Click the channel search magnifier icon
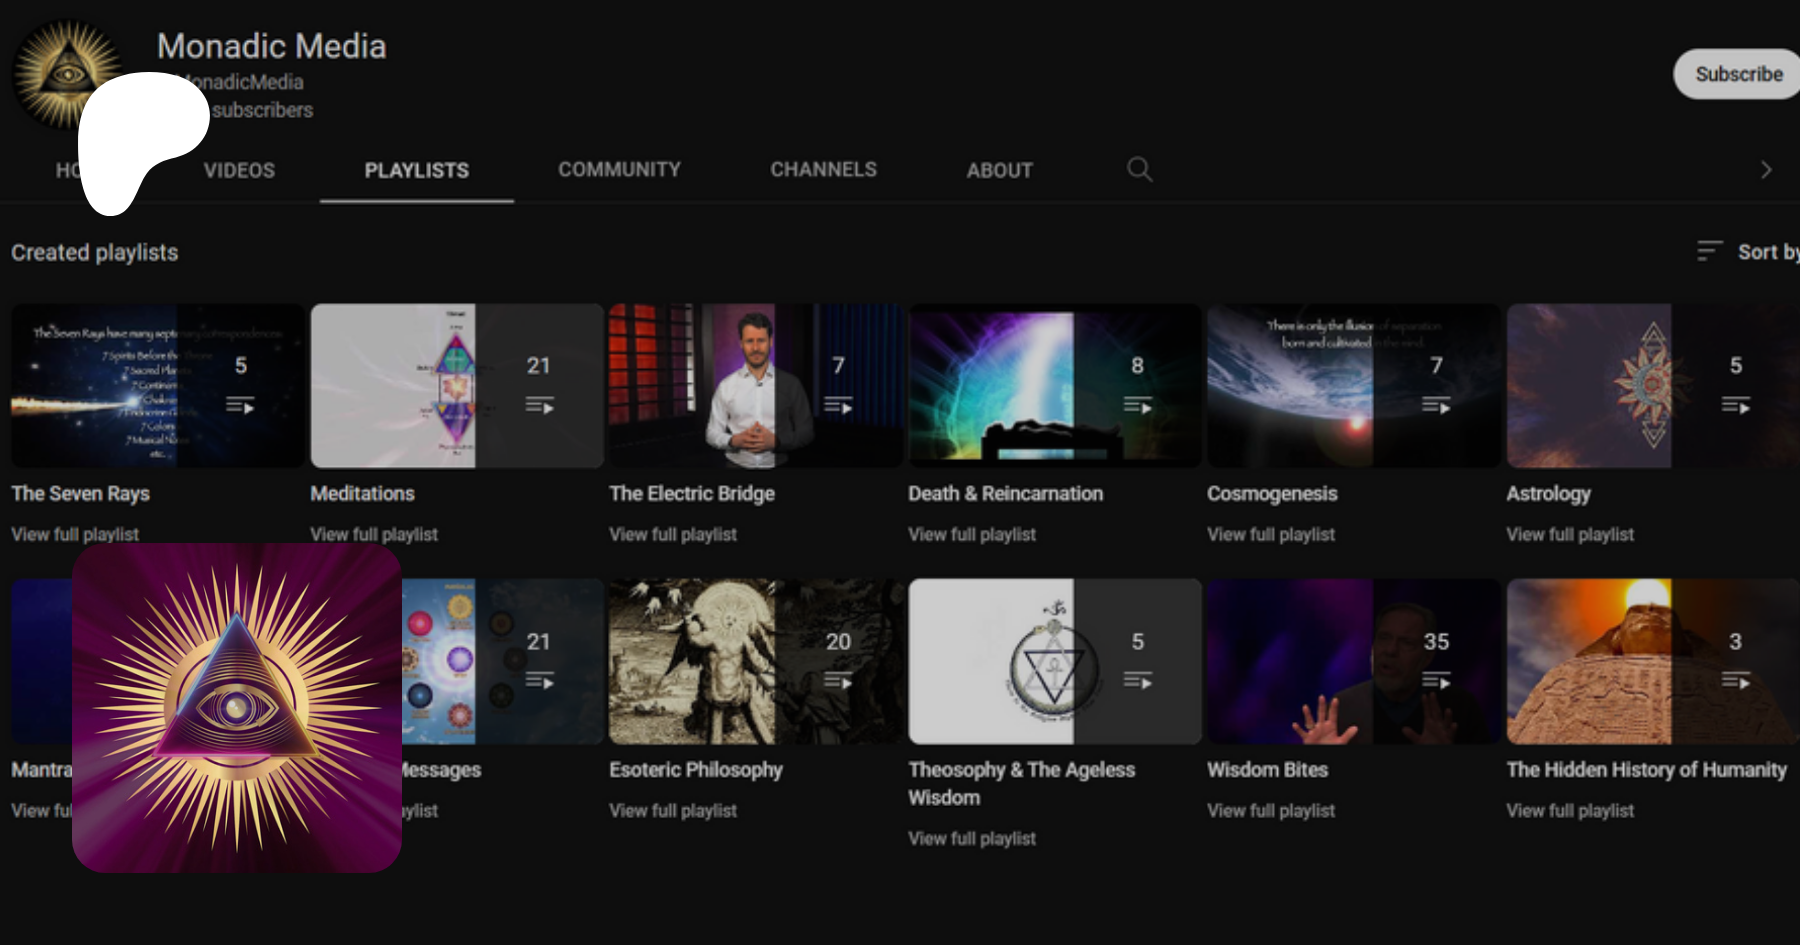 (x=1139, y=169)
